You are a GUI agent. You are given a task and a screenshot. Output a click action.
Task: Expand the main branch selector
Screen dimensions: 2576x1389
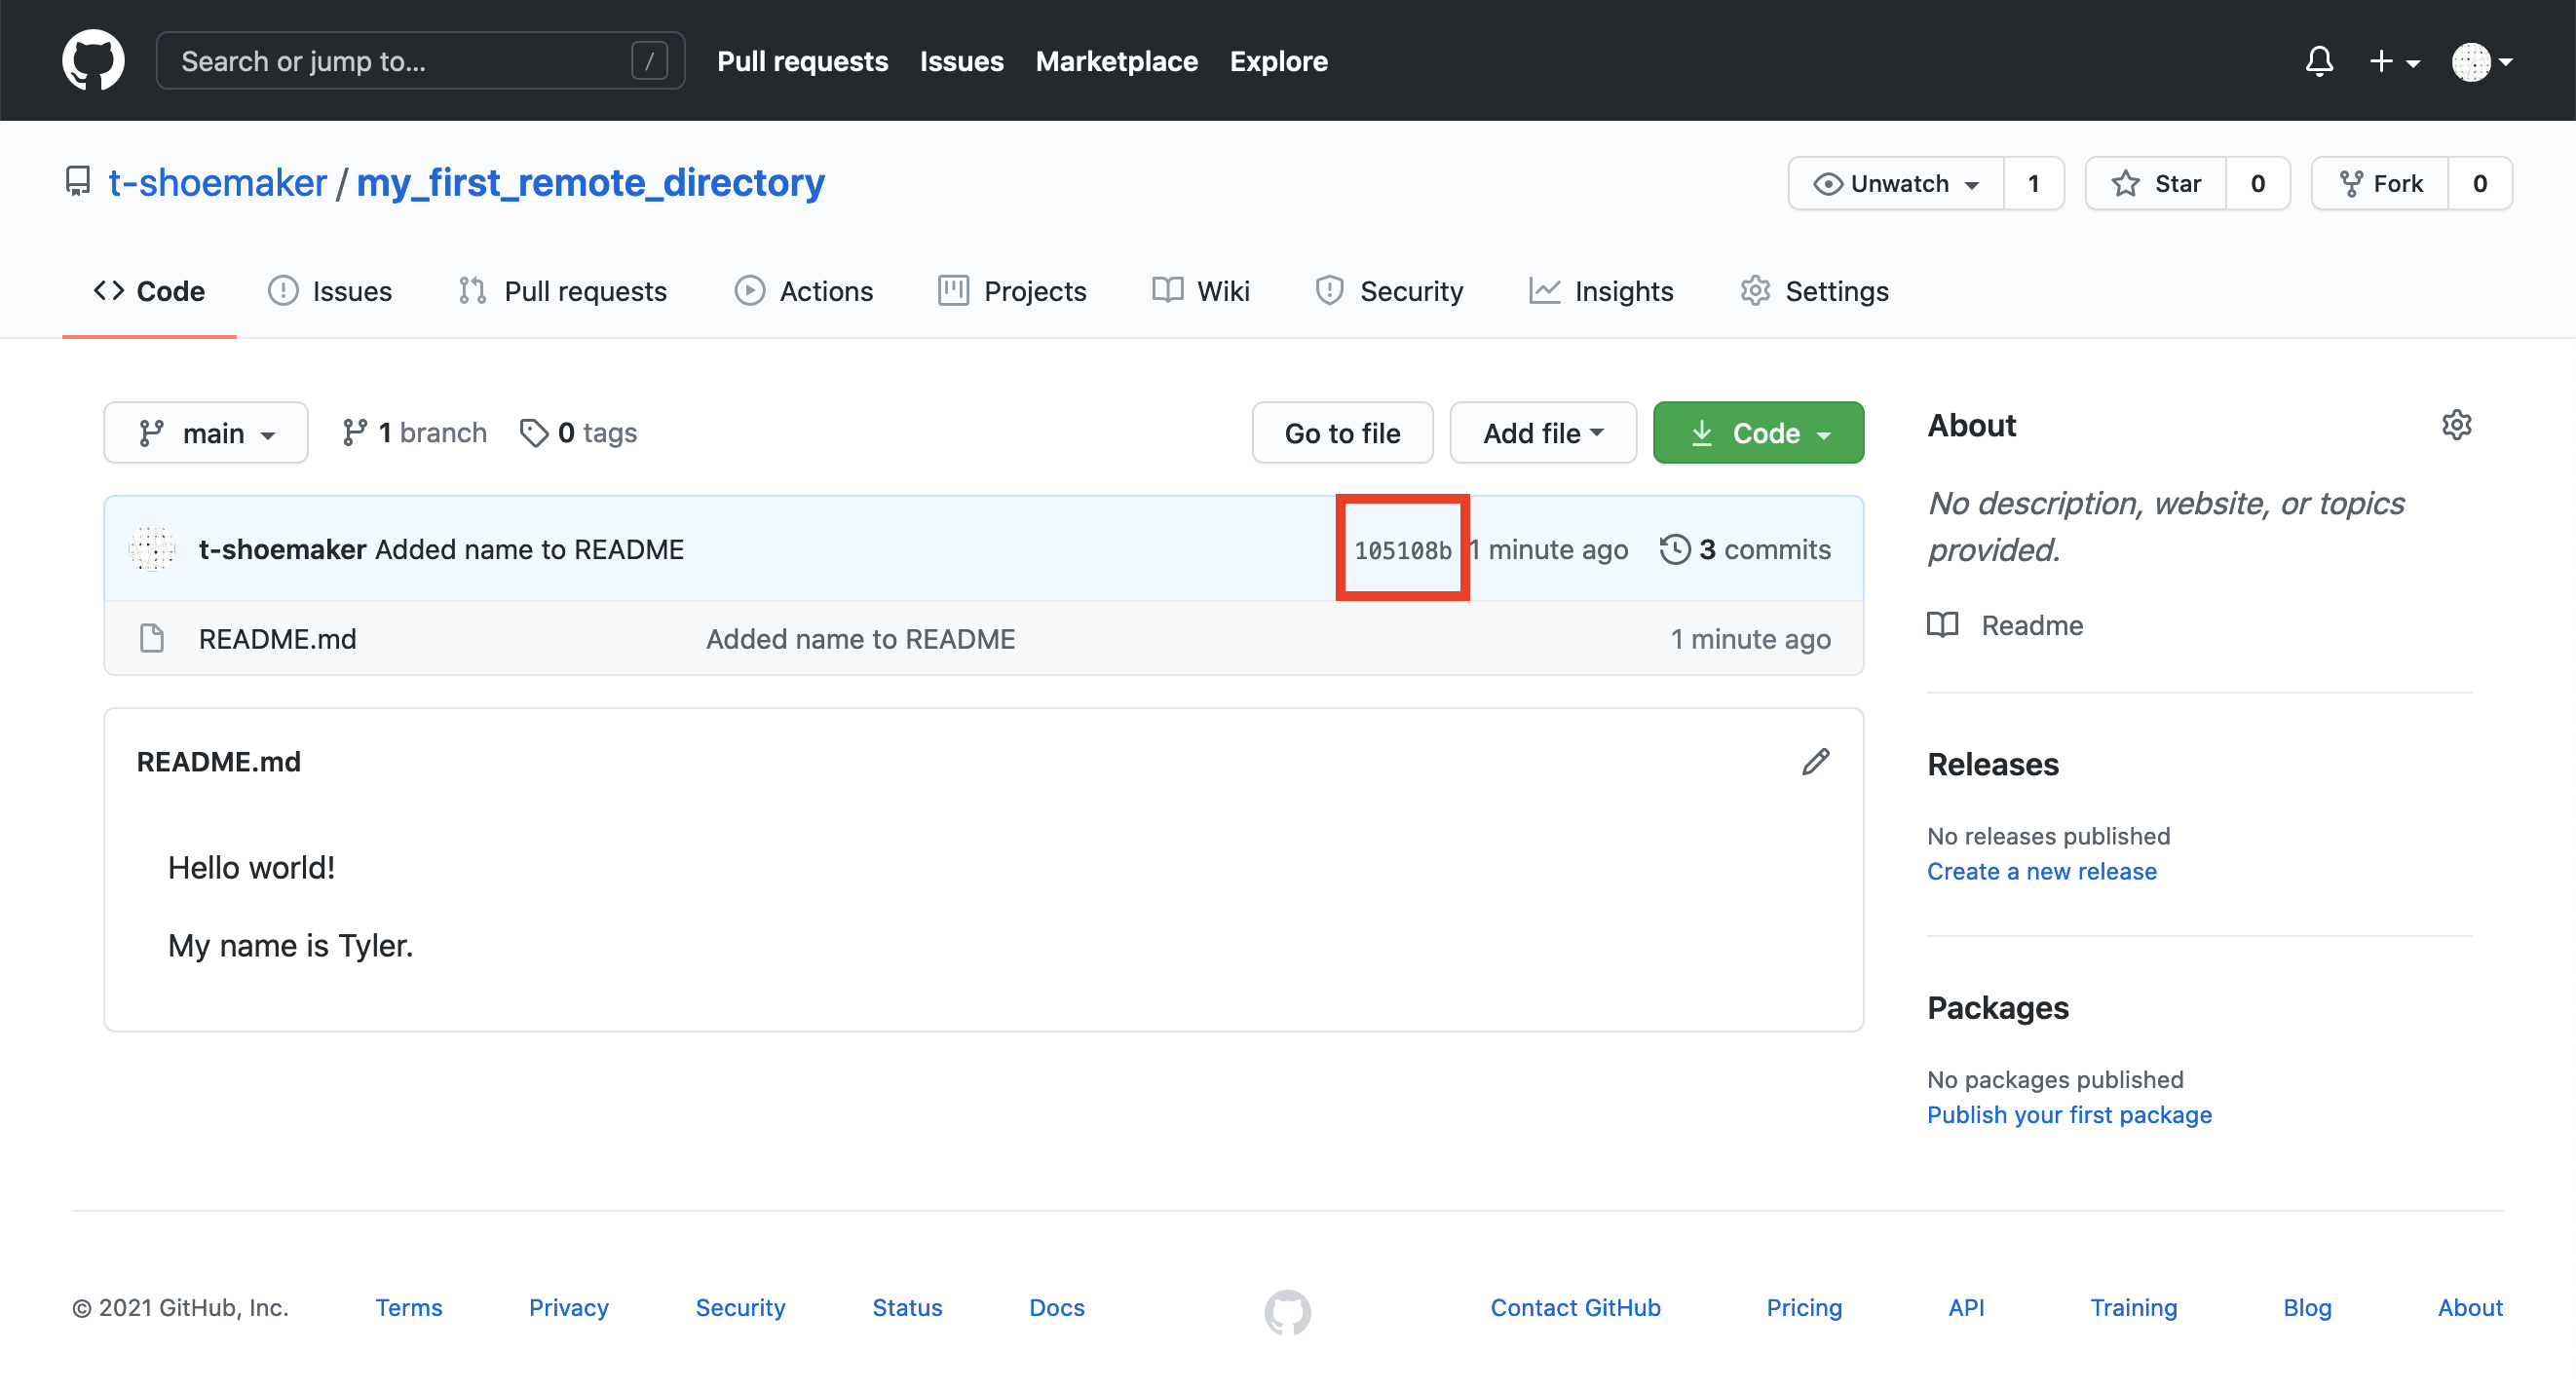click(x=206, y=433)
